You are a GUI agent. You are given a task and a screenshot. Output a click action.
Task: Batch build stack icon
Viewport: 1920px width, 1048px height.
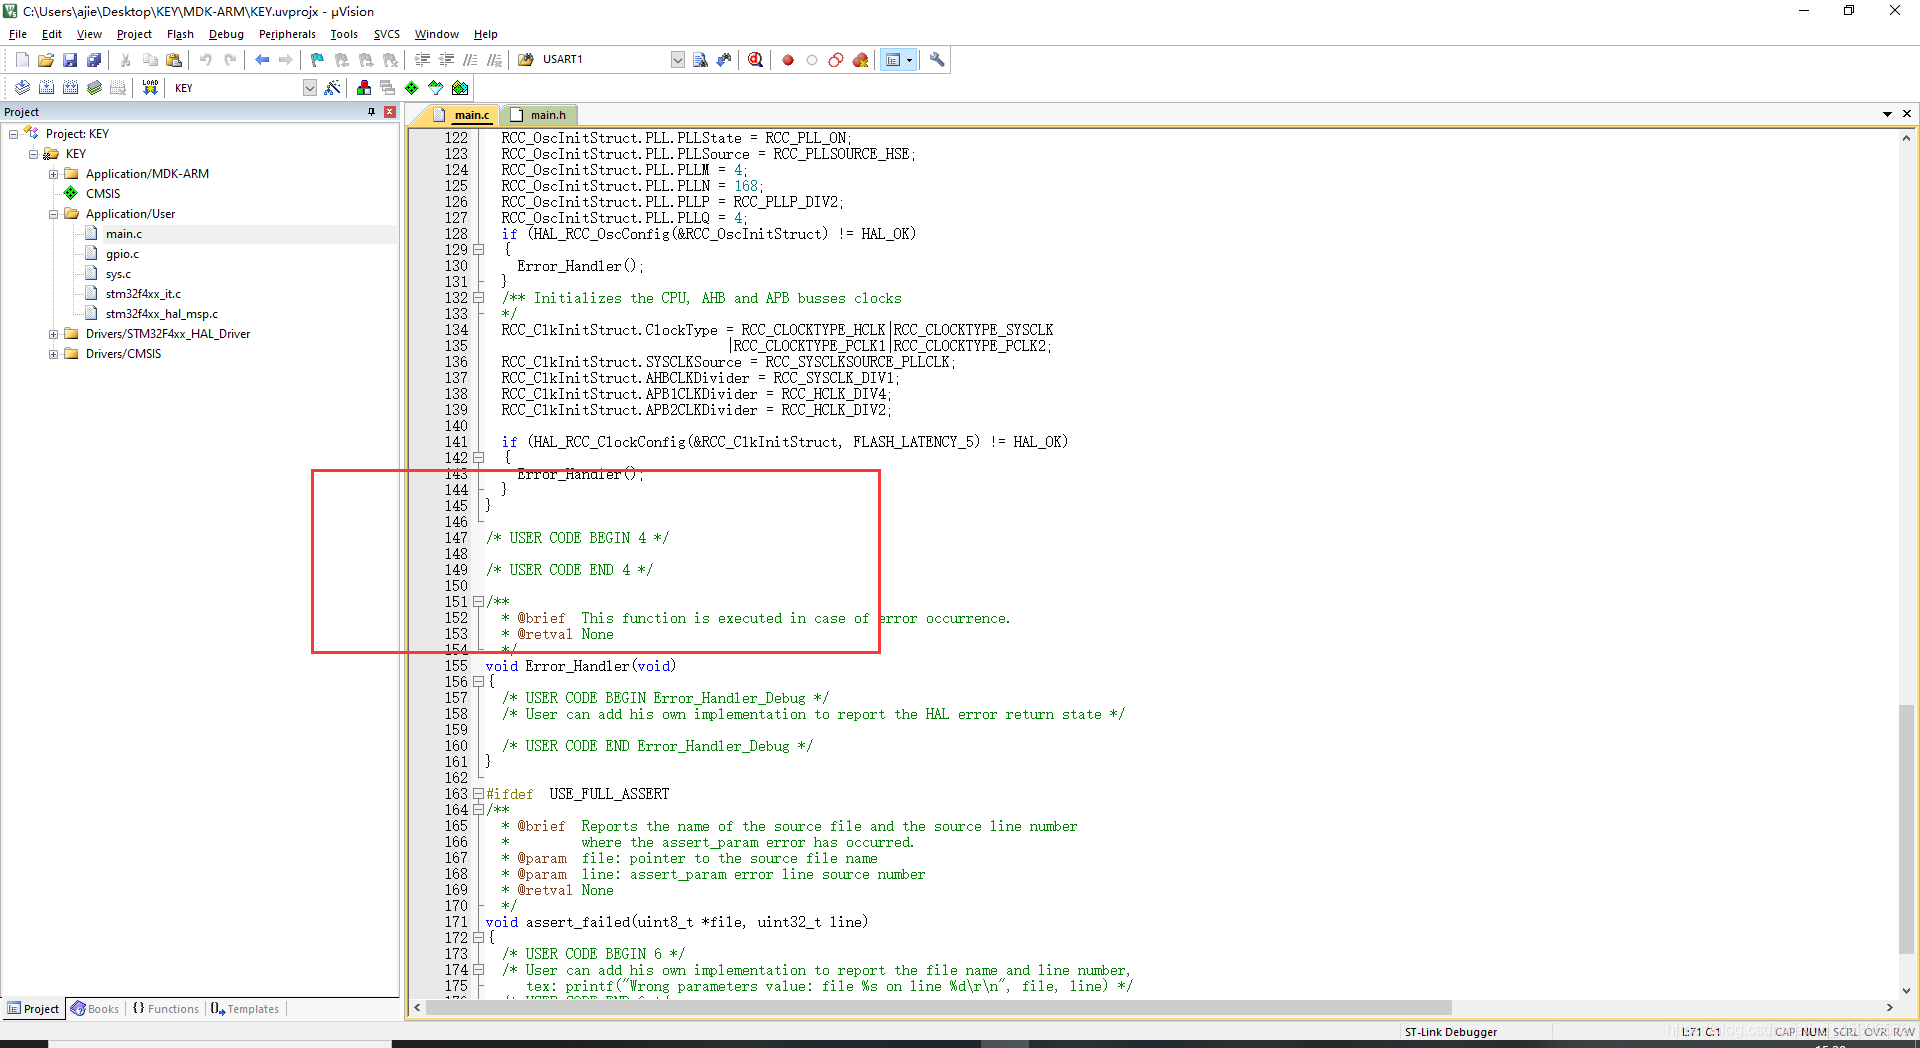(94, 88)
